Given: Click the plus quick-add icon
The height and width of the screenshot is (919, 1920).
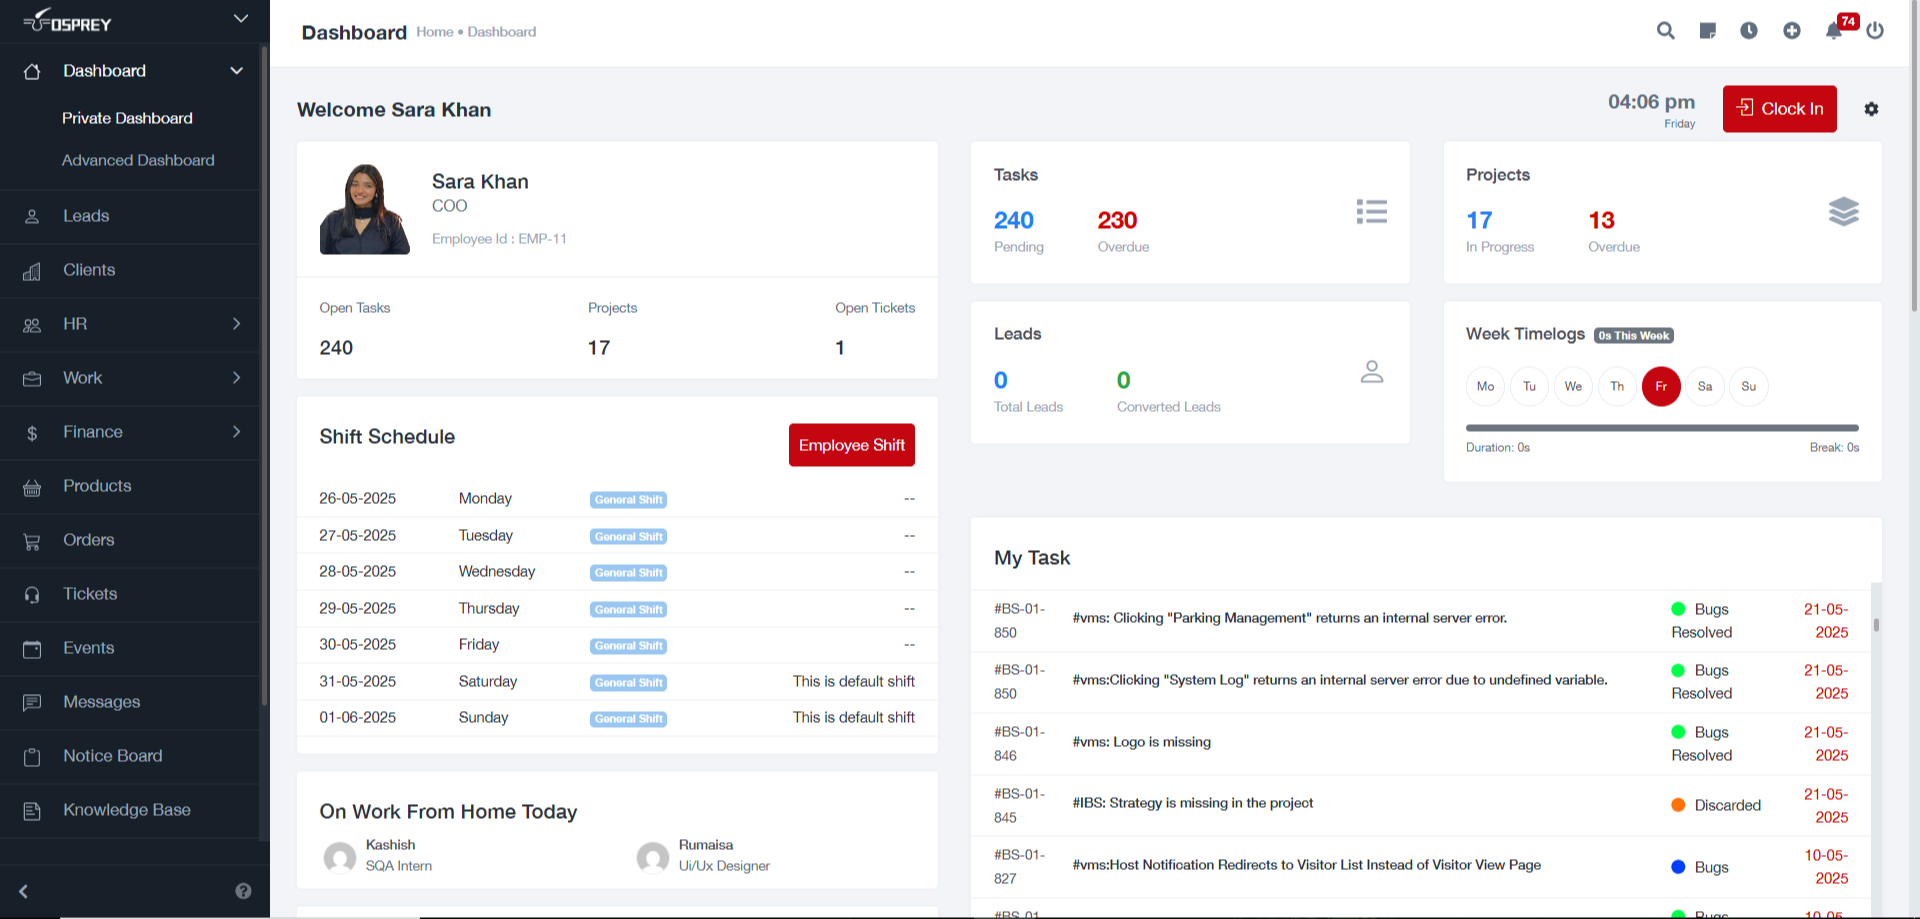Looking at the screenshot, I should (1791, 31).
